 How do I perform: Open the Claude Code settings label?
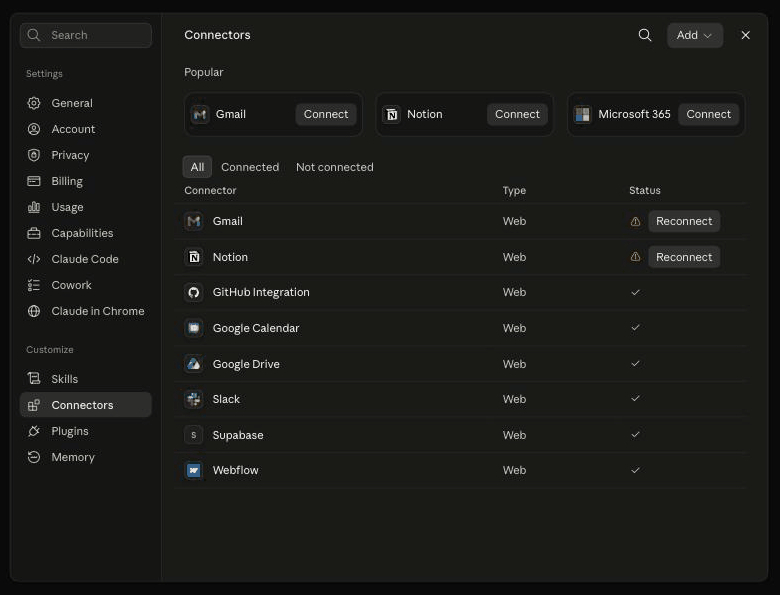pos(85,259)
